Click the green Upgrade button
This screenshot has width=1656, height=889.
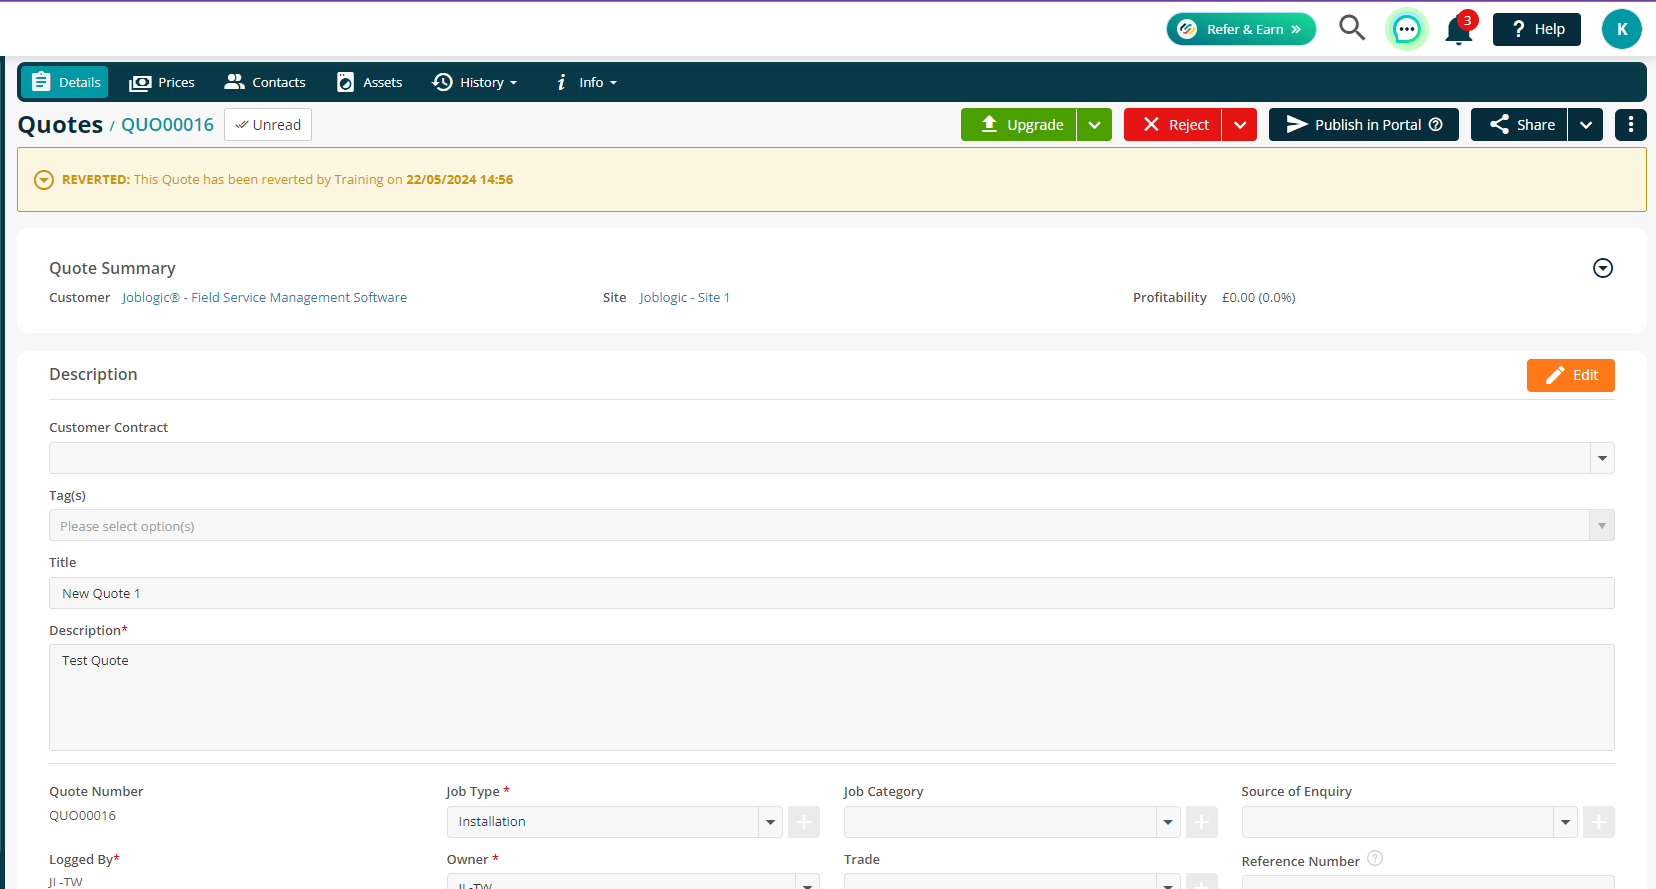click(x=1018, y=124)
